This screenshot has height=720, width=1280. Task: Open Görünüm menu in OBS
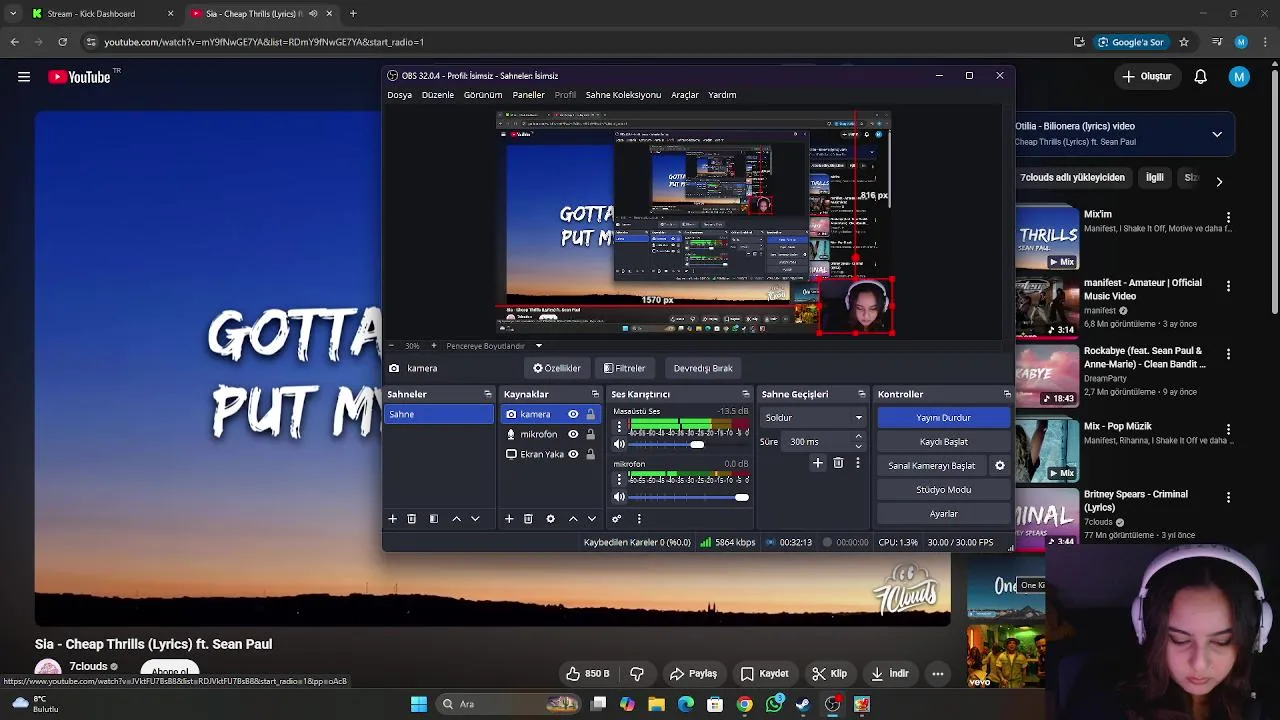[x=483, y=95]
